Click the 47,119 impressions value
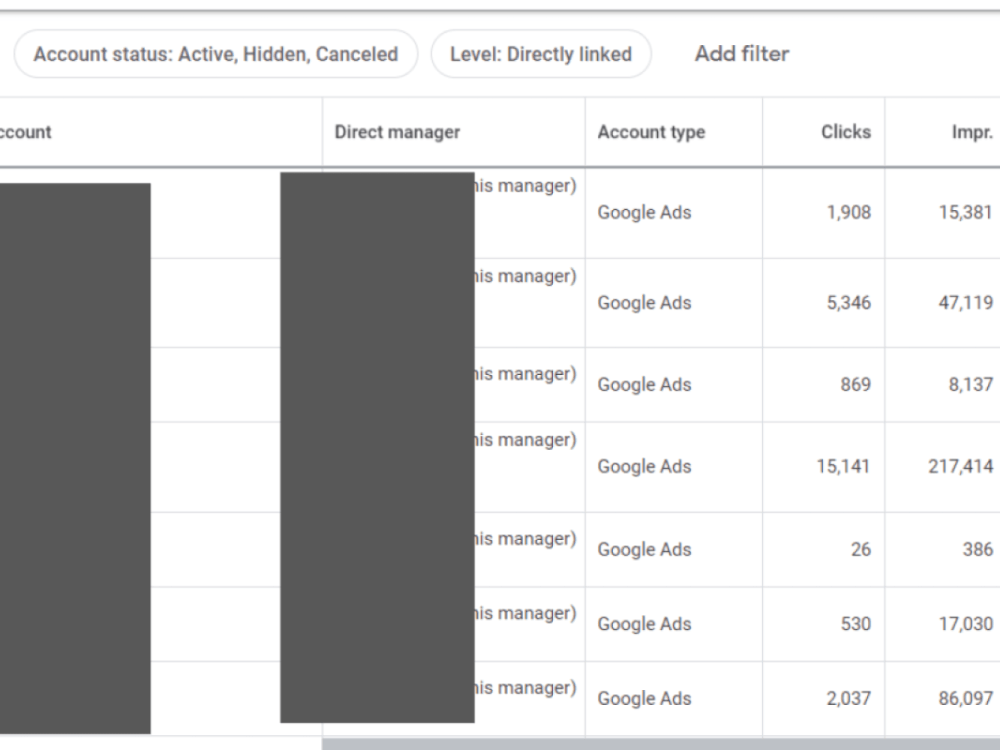Viewport: 1000px width, 750px height. click(x=966, y=303)
